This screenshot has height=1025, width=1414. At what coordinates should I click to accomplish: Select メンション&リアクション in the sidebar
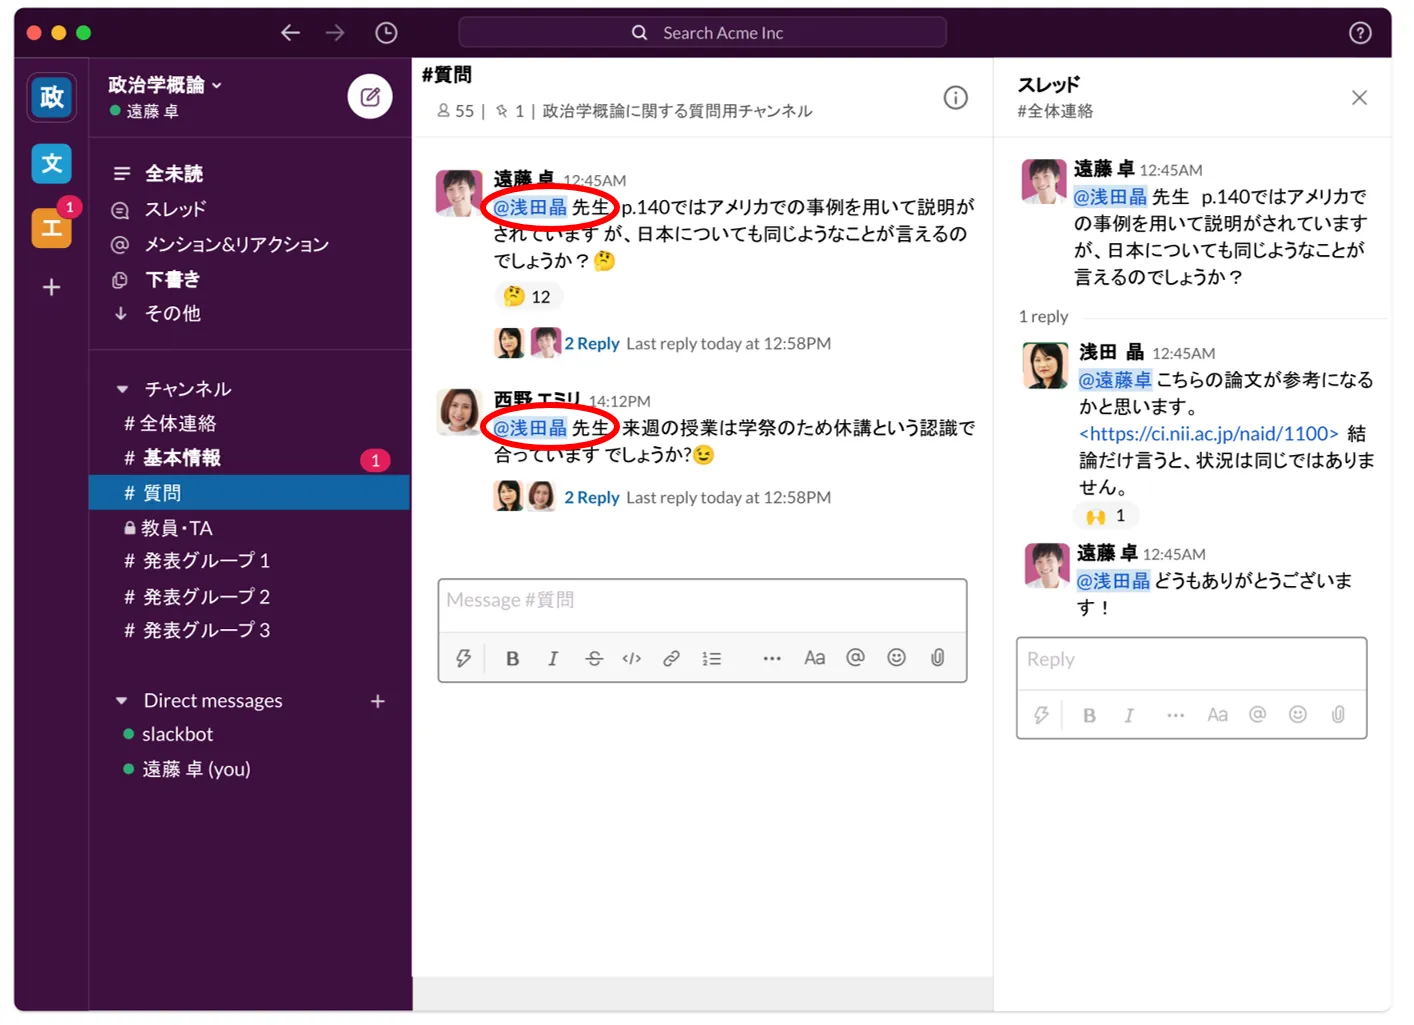coord(236,244)
